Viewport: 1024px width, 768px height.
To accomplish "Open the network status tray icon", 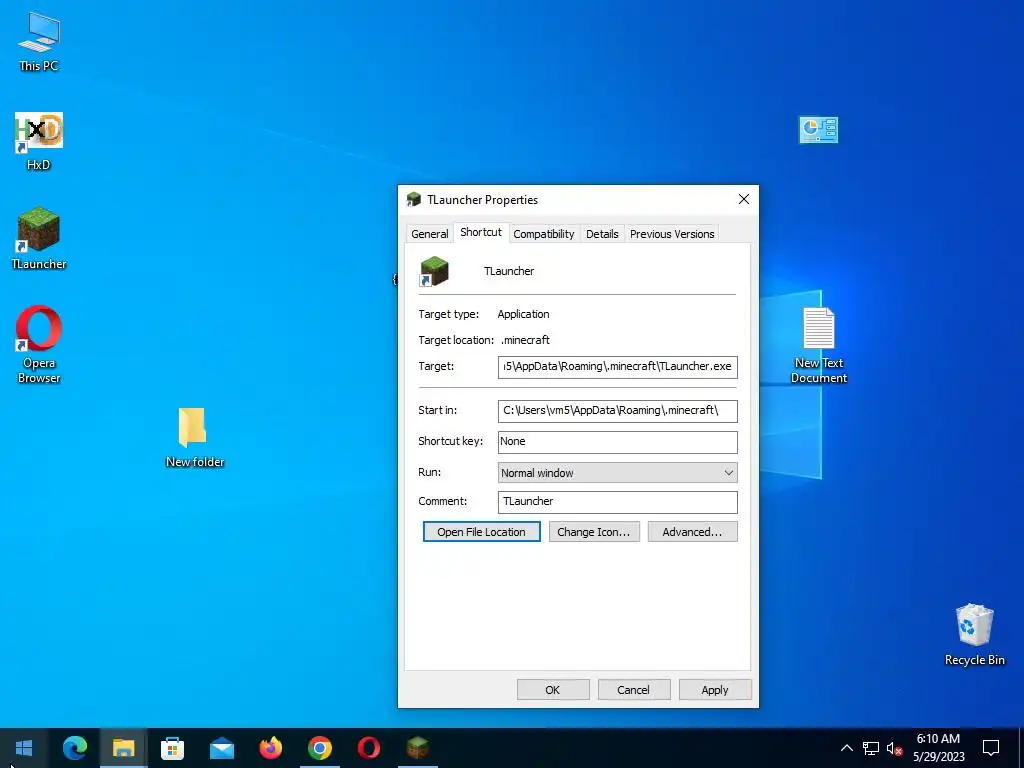I will tap(871, 748).
